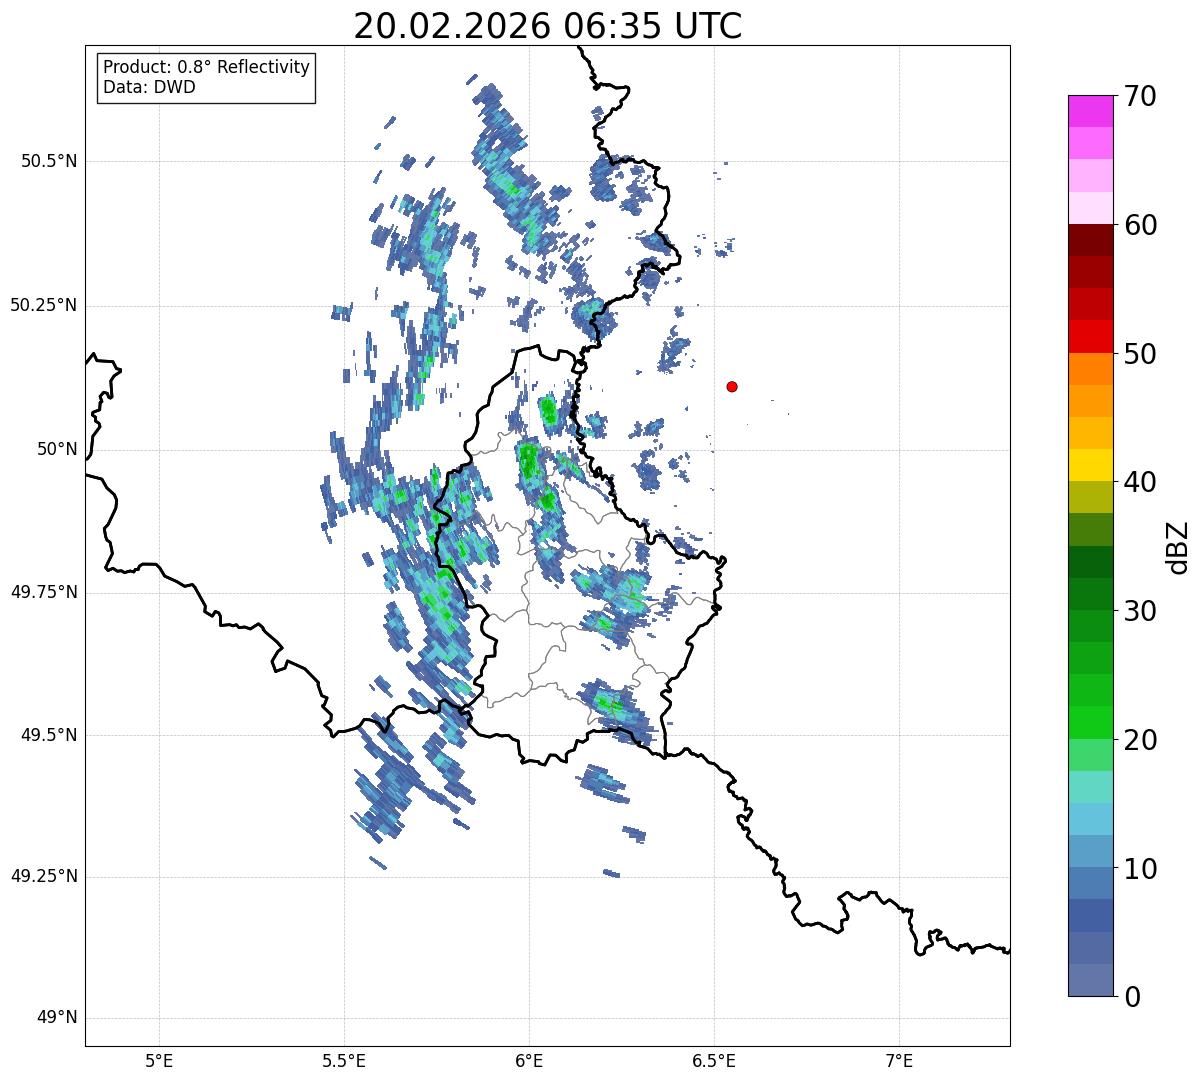Click the longitude label "5°E"

pos(160,1061)
